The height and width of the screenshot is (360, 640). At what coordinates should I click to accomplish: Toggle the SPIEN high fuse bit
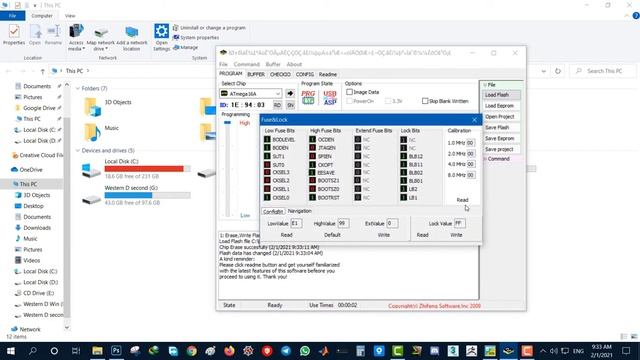[313, 156]
